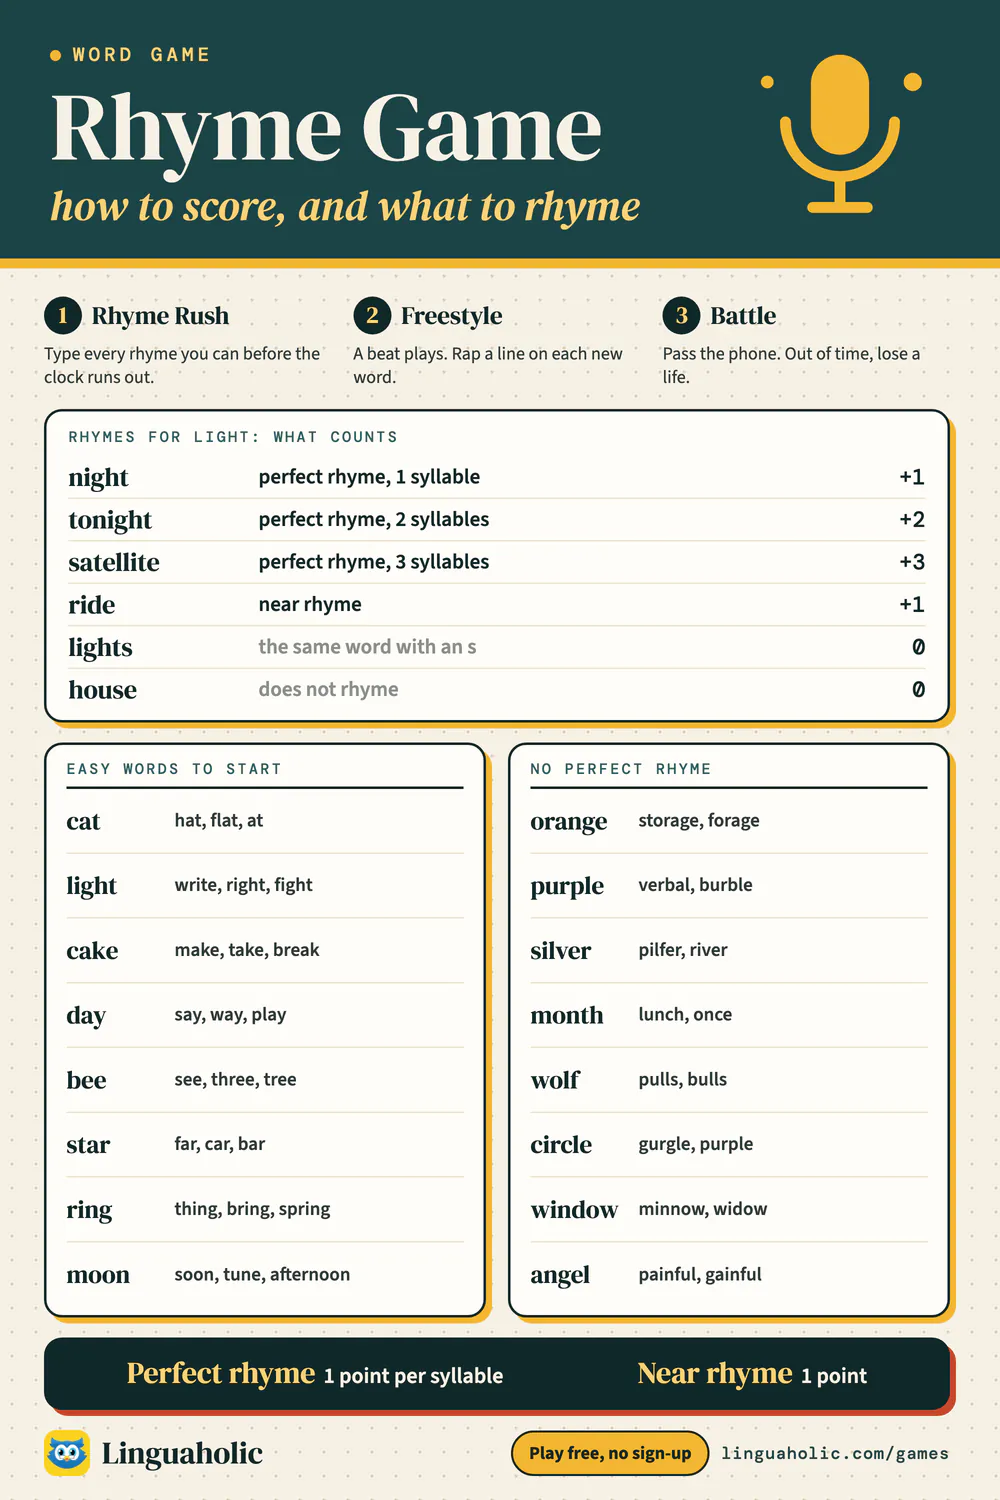Click 'Perfect rhyme 1 point per syllable' banner text
1000x1500 pixels.
(x=314, y=1375)
